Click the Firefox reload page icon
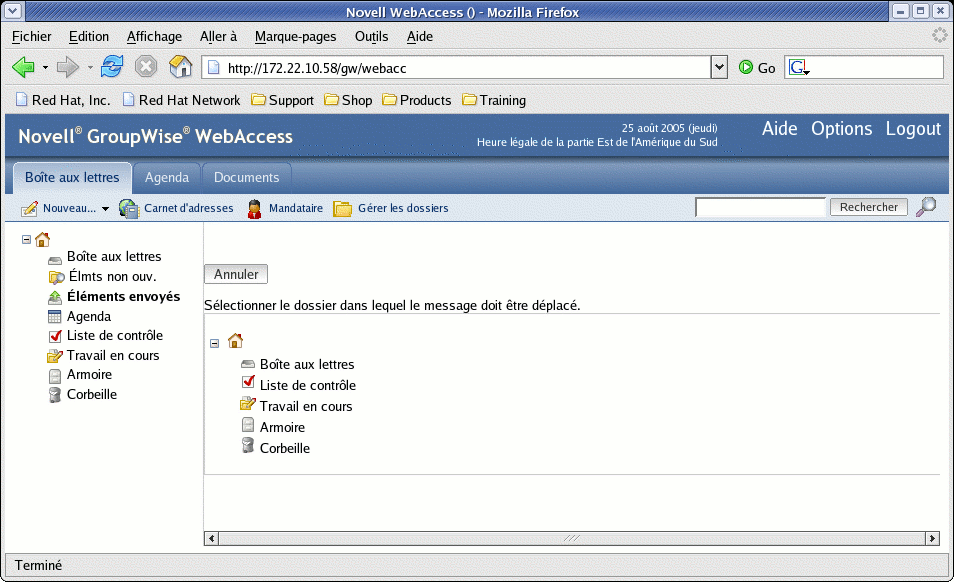This screenshot has width=954, height=582. [113, 67]
